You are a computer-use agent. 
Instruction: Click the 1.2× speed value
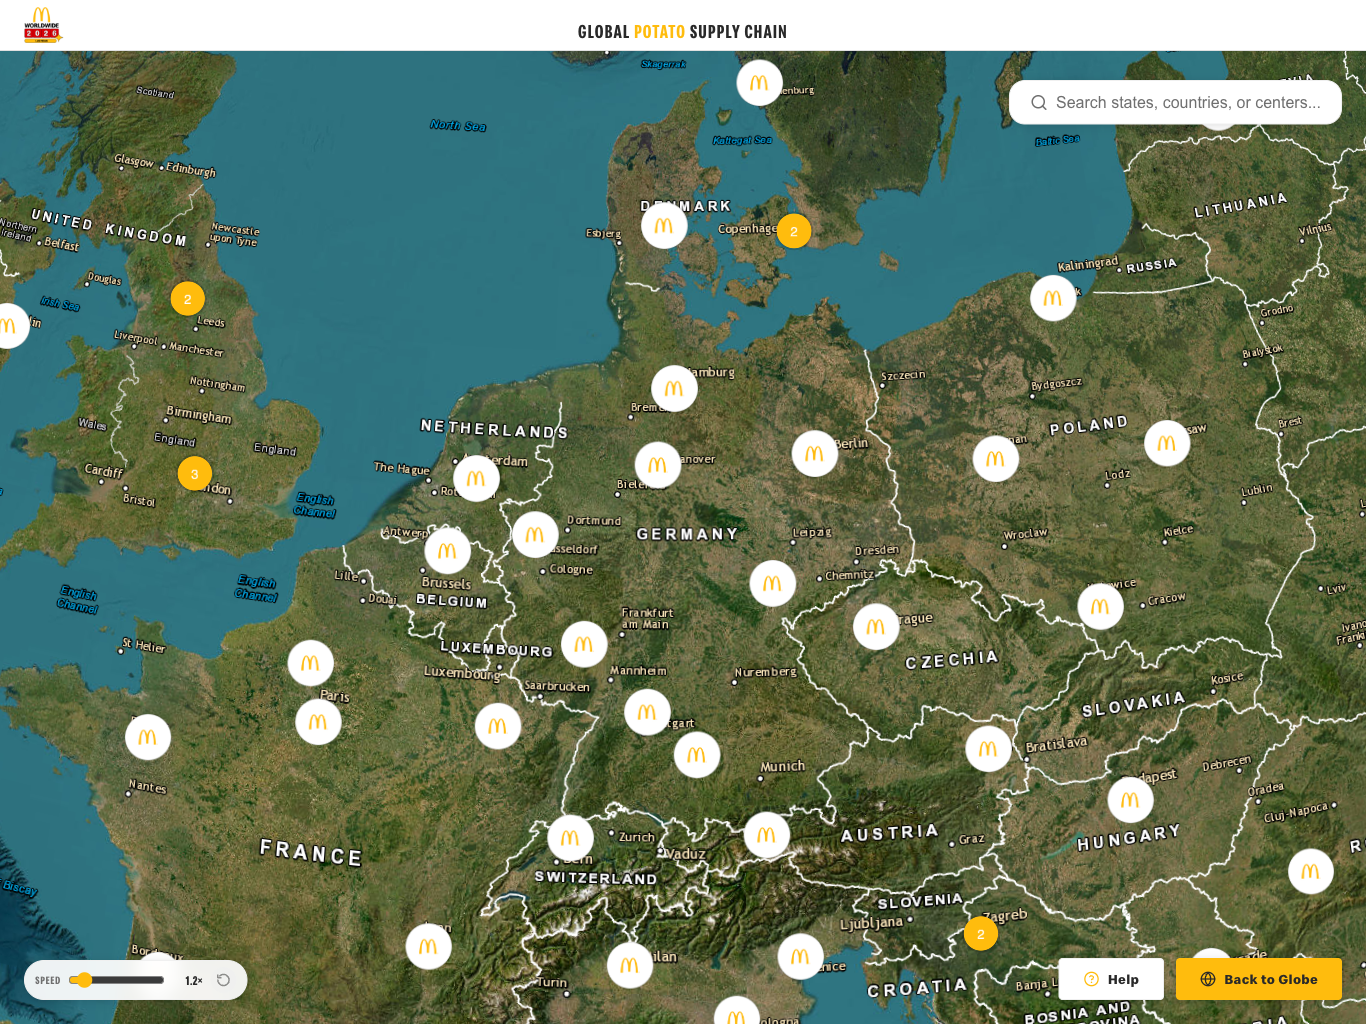[x=194, y=981]
